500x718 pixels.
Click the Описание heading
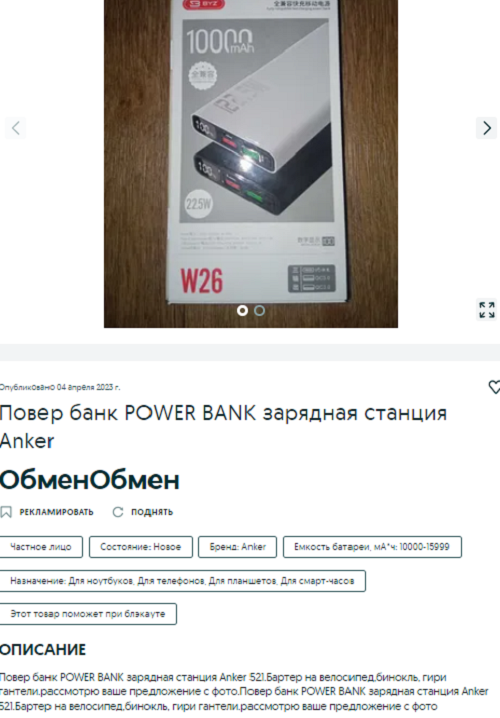[x=43, y=650]
